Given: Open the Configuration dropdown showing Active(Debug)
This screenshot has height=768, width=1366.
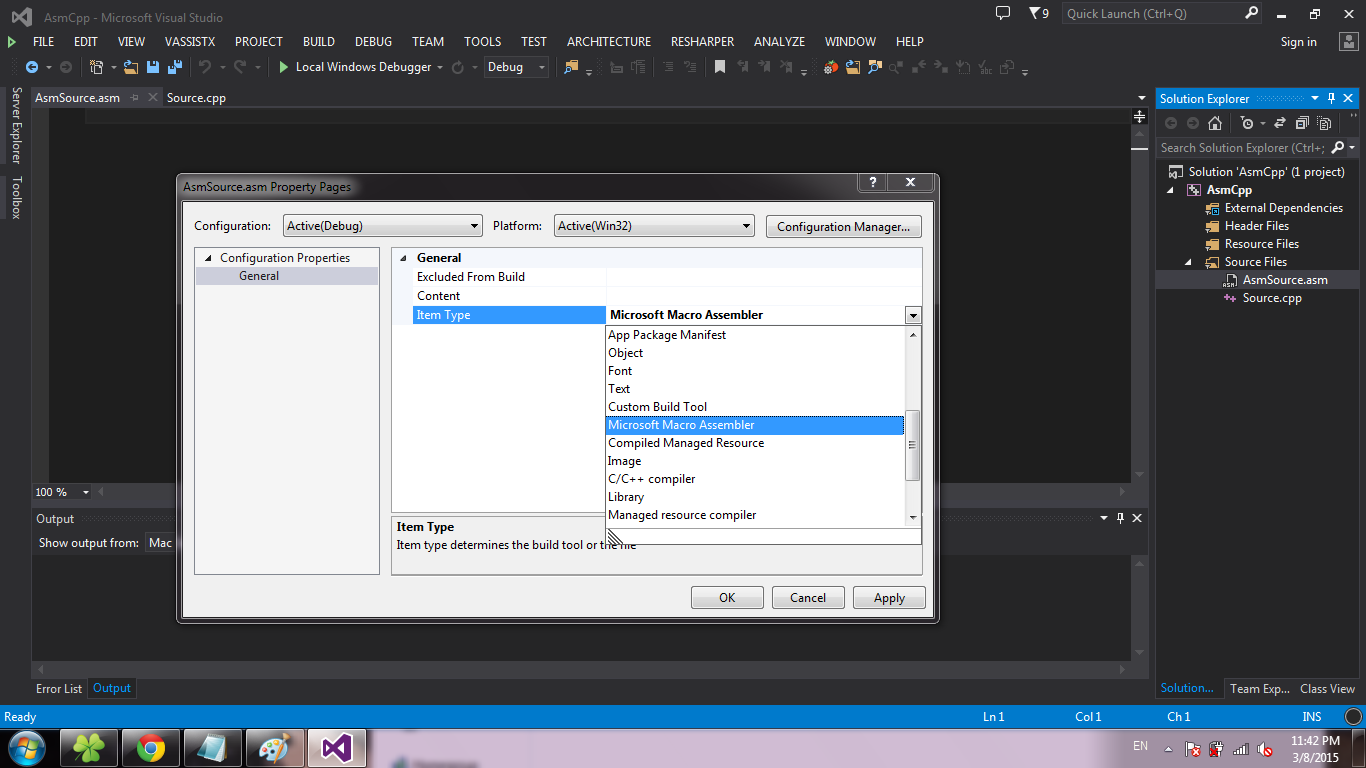Looking at the screenshot, I should 383,226.
